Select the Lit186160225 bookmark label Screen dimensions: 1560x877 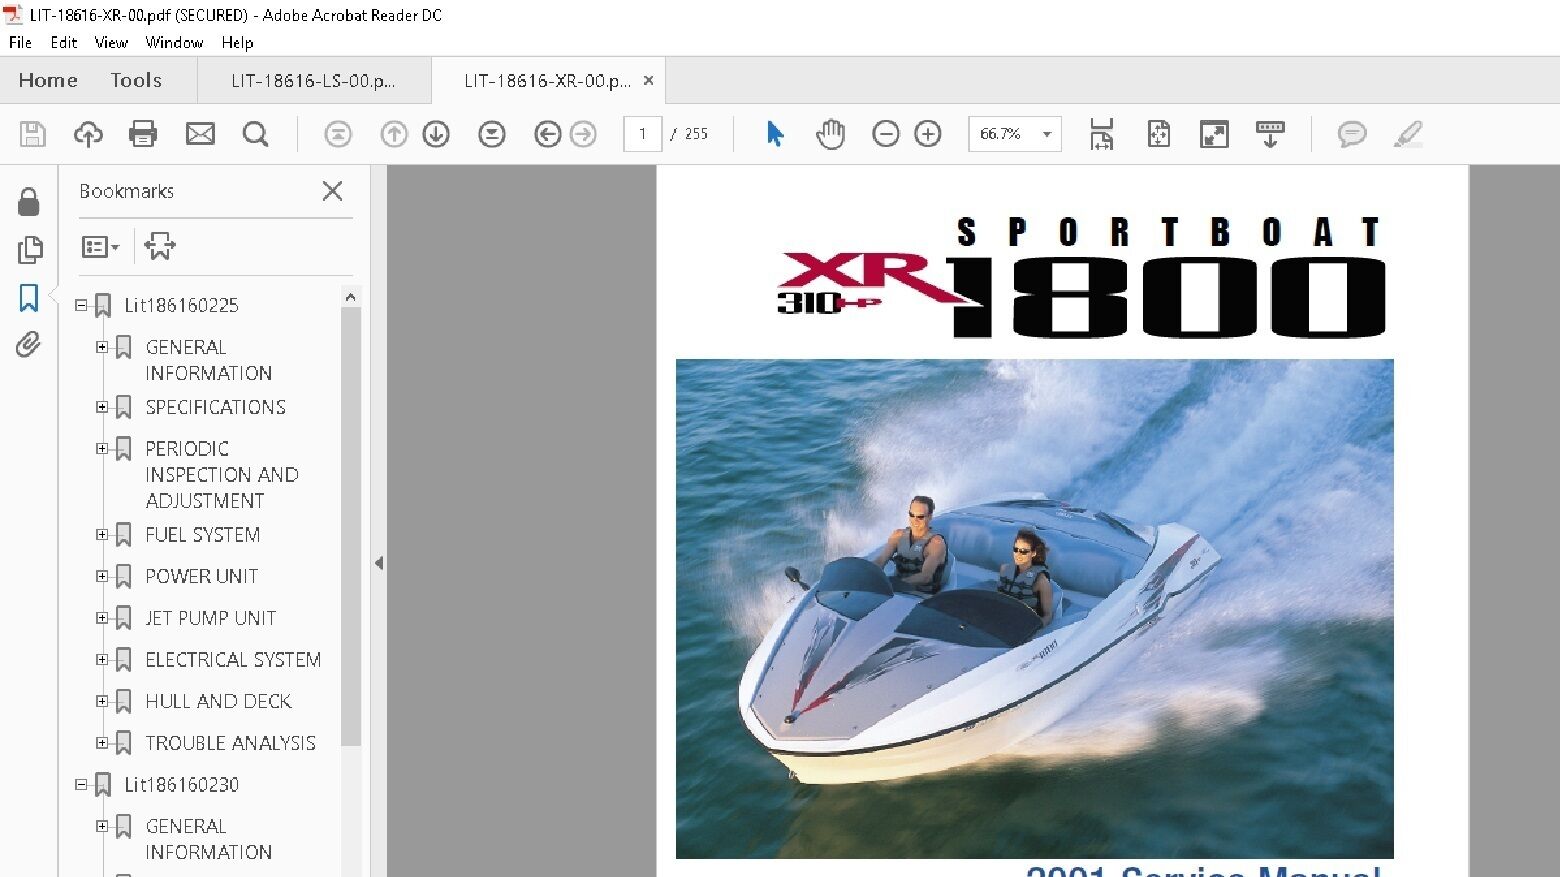[182, 305]
